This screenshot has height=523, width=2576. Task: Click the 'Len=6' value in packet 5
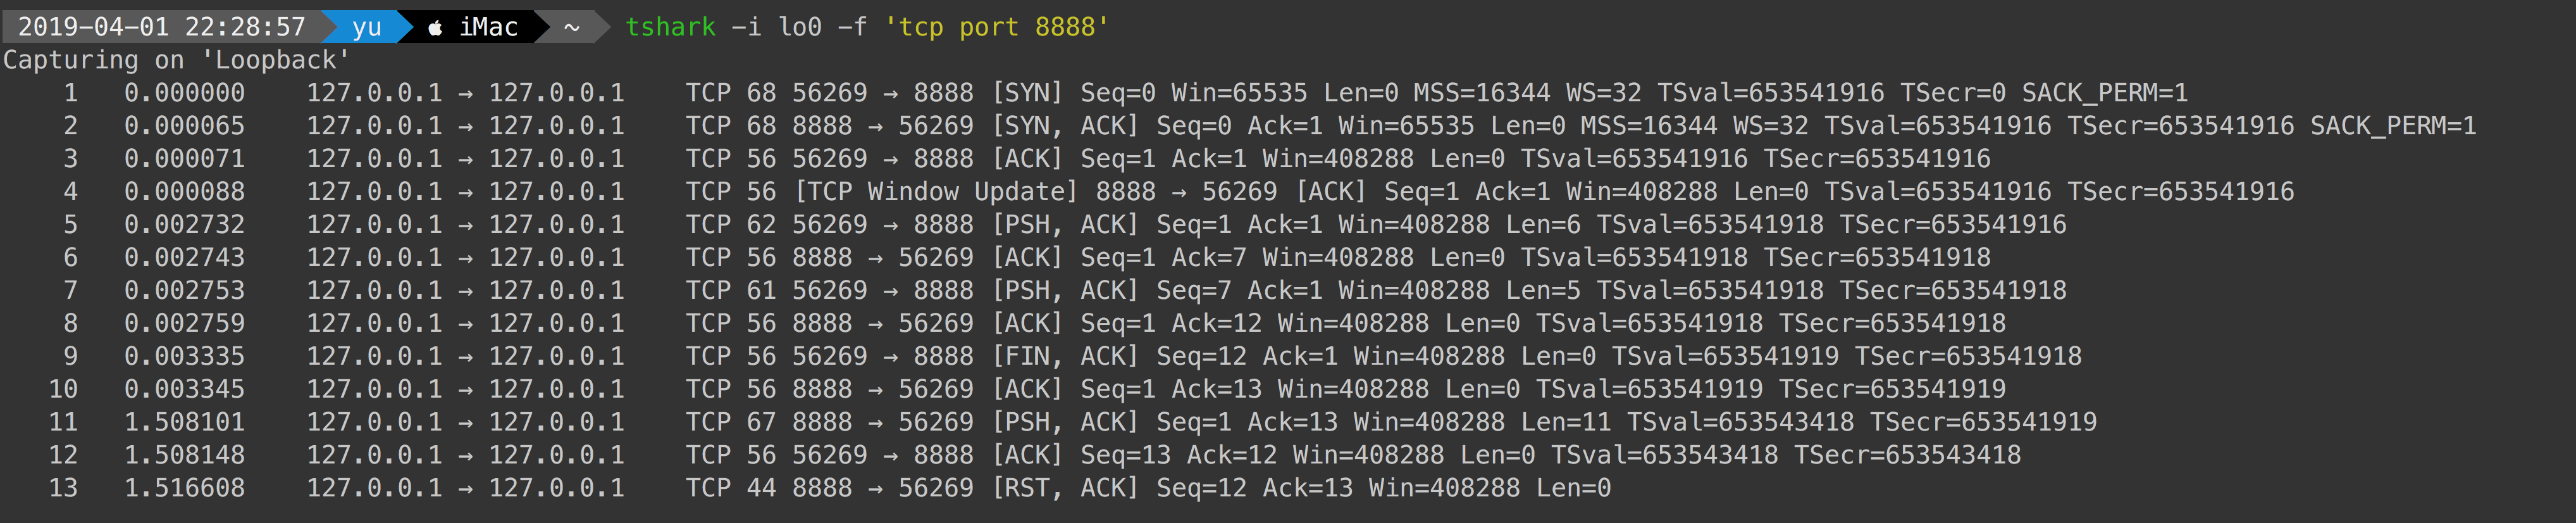click(x=1543, y=225)
